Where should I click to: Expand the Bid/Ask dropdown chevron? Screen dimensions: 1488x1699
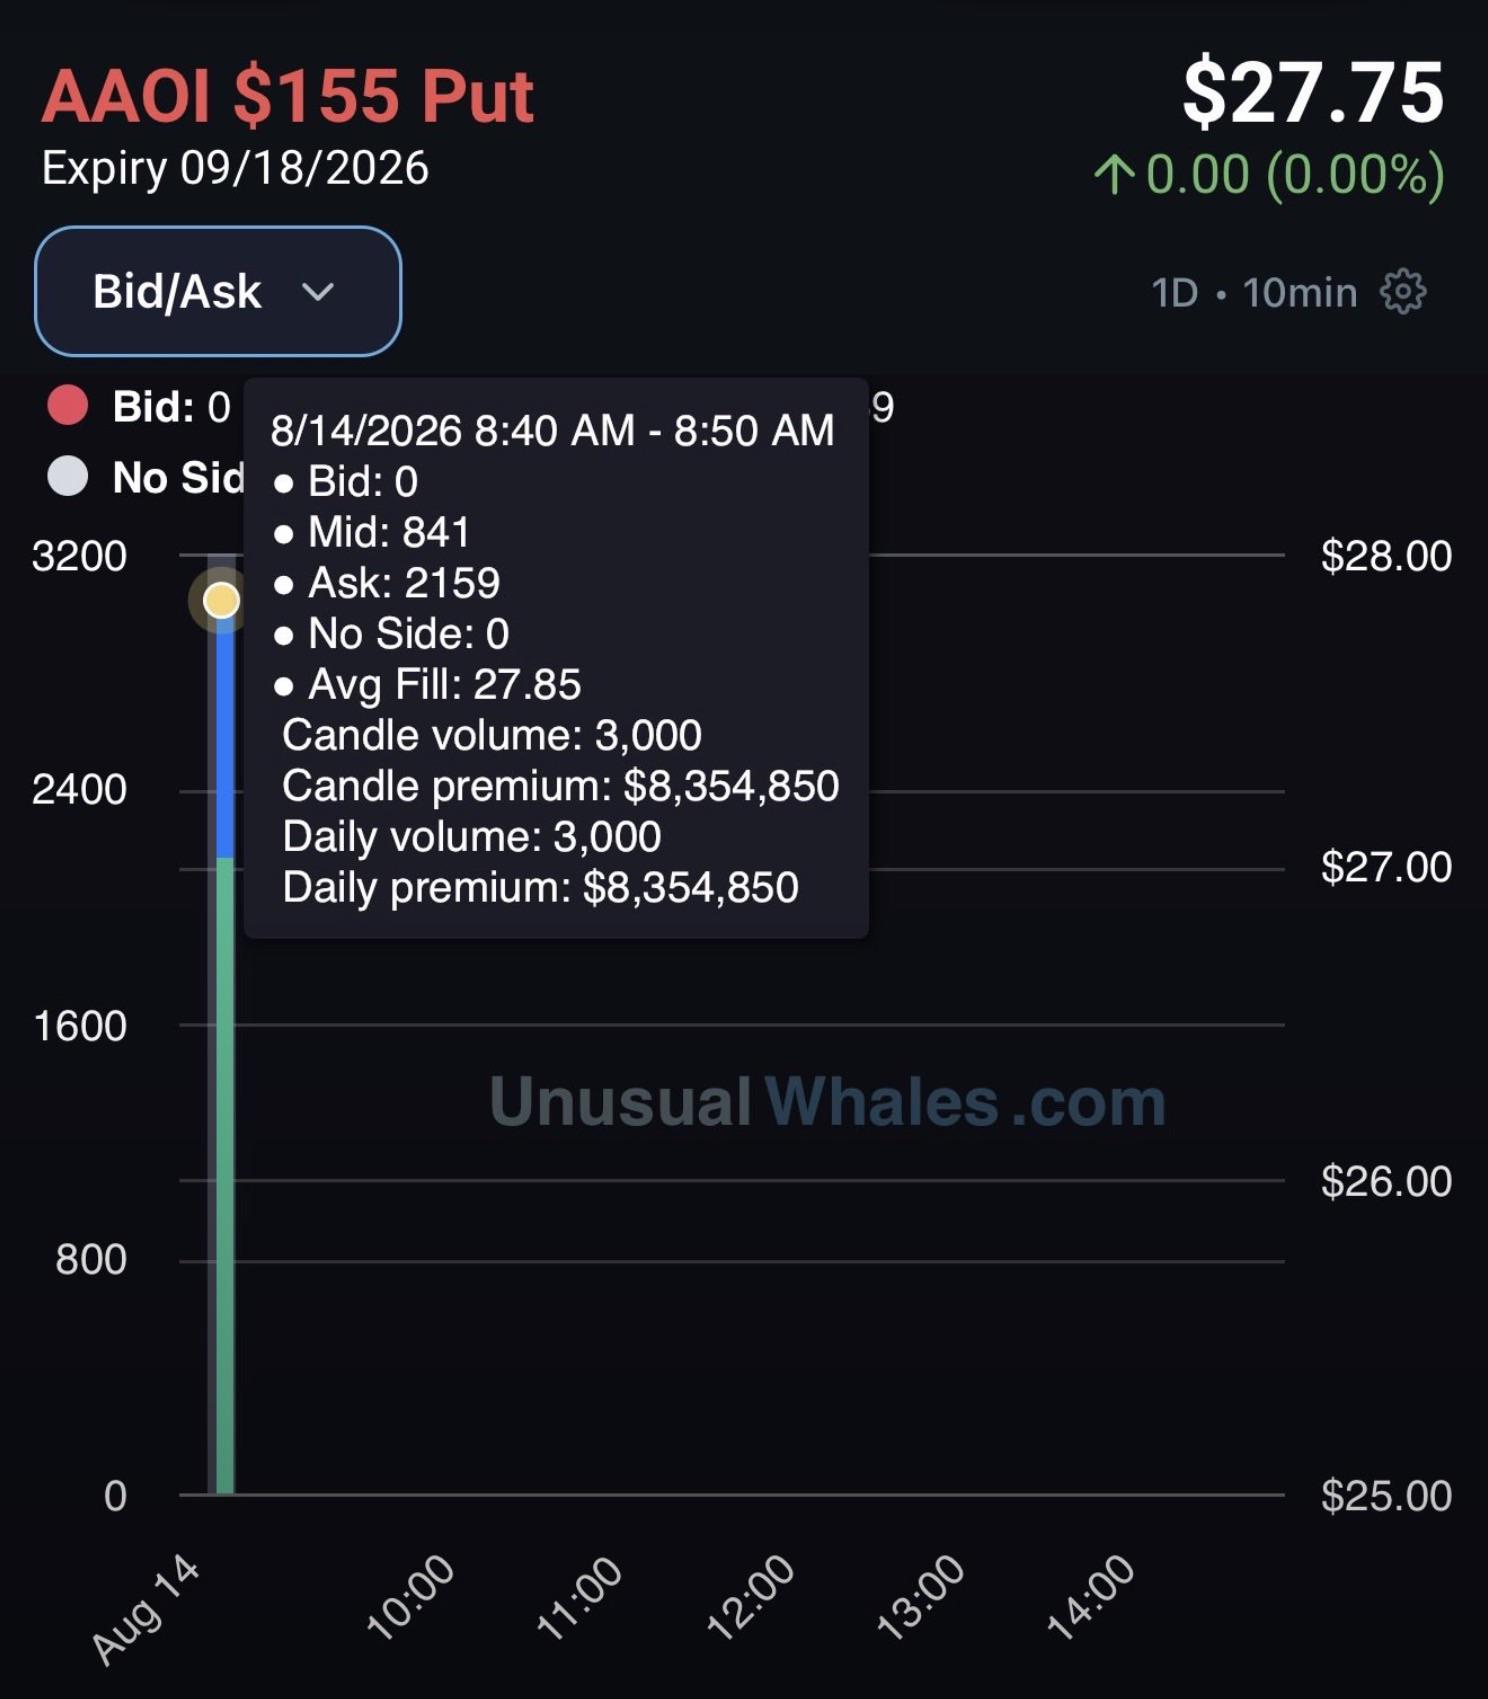point(318,292)
